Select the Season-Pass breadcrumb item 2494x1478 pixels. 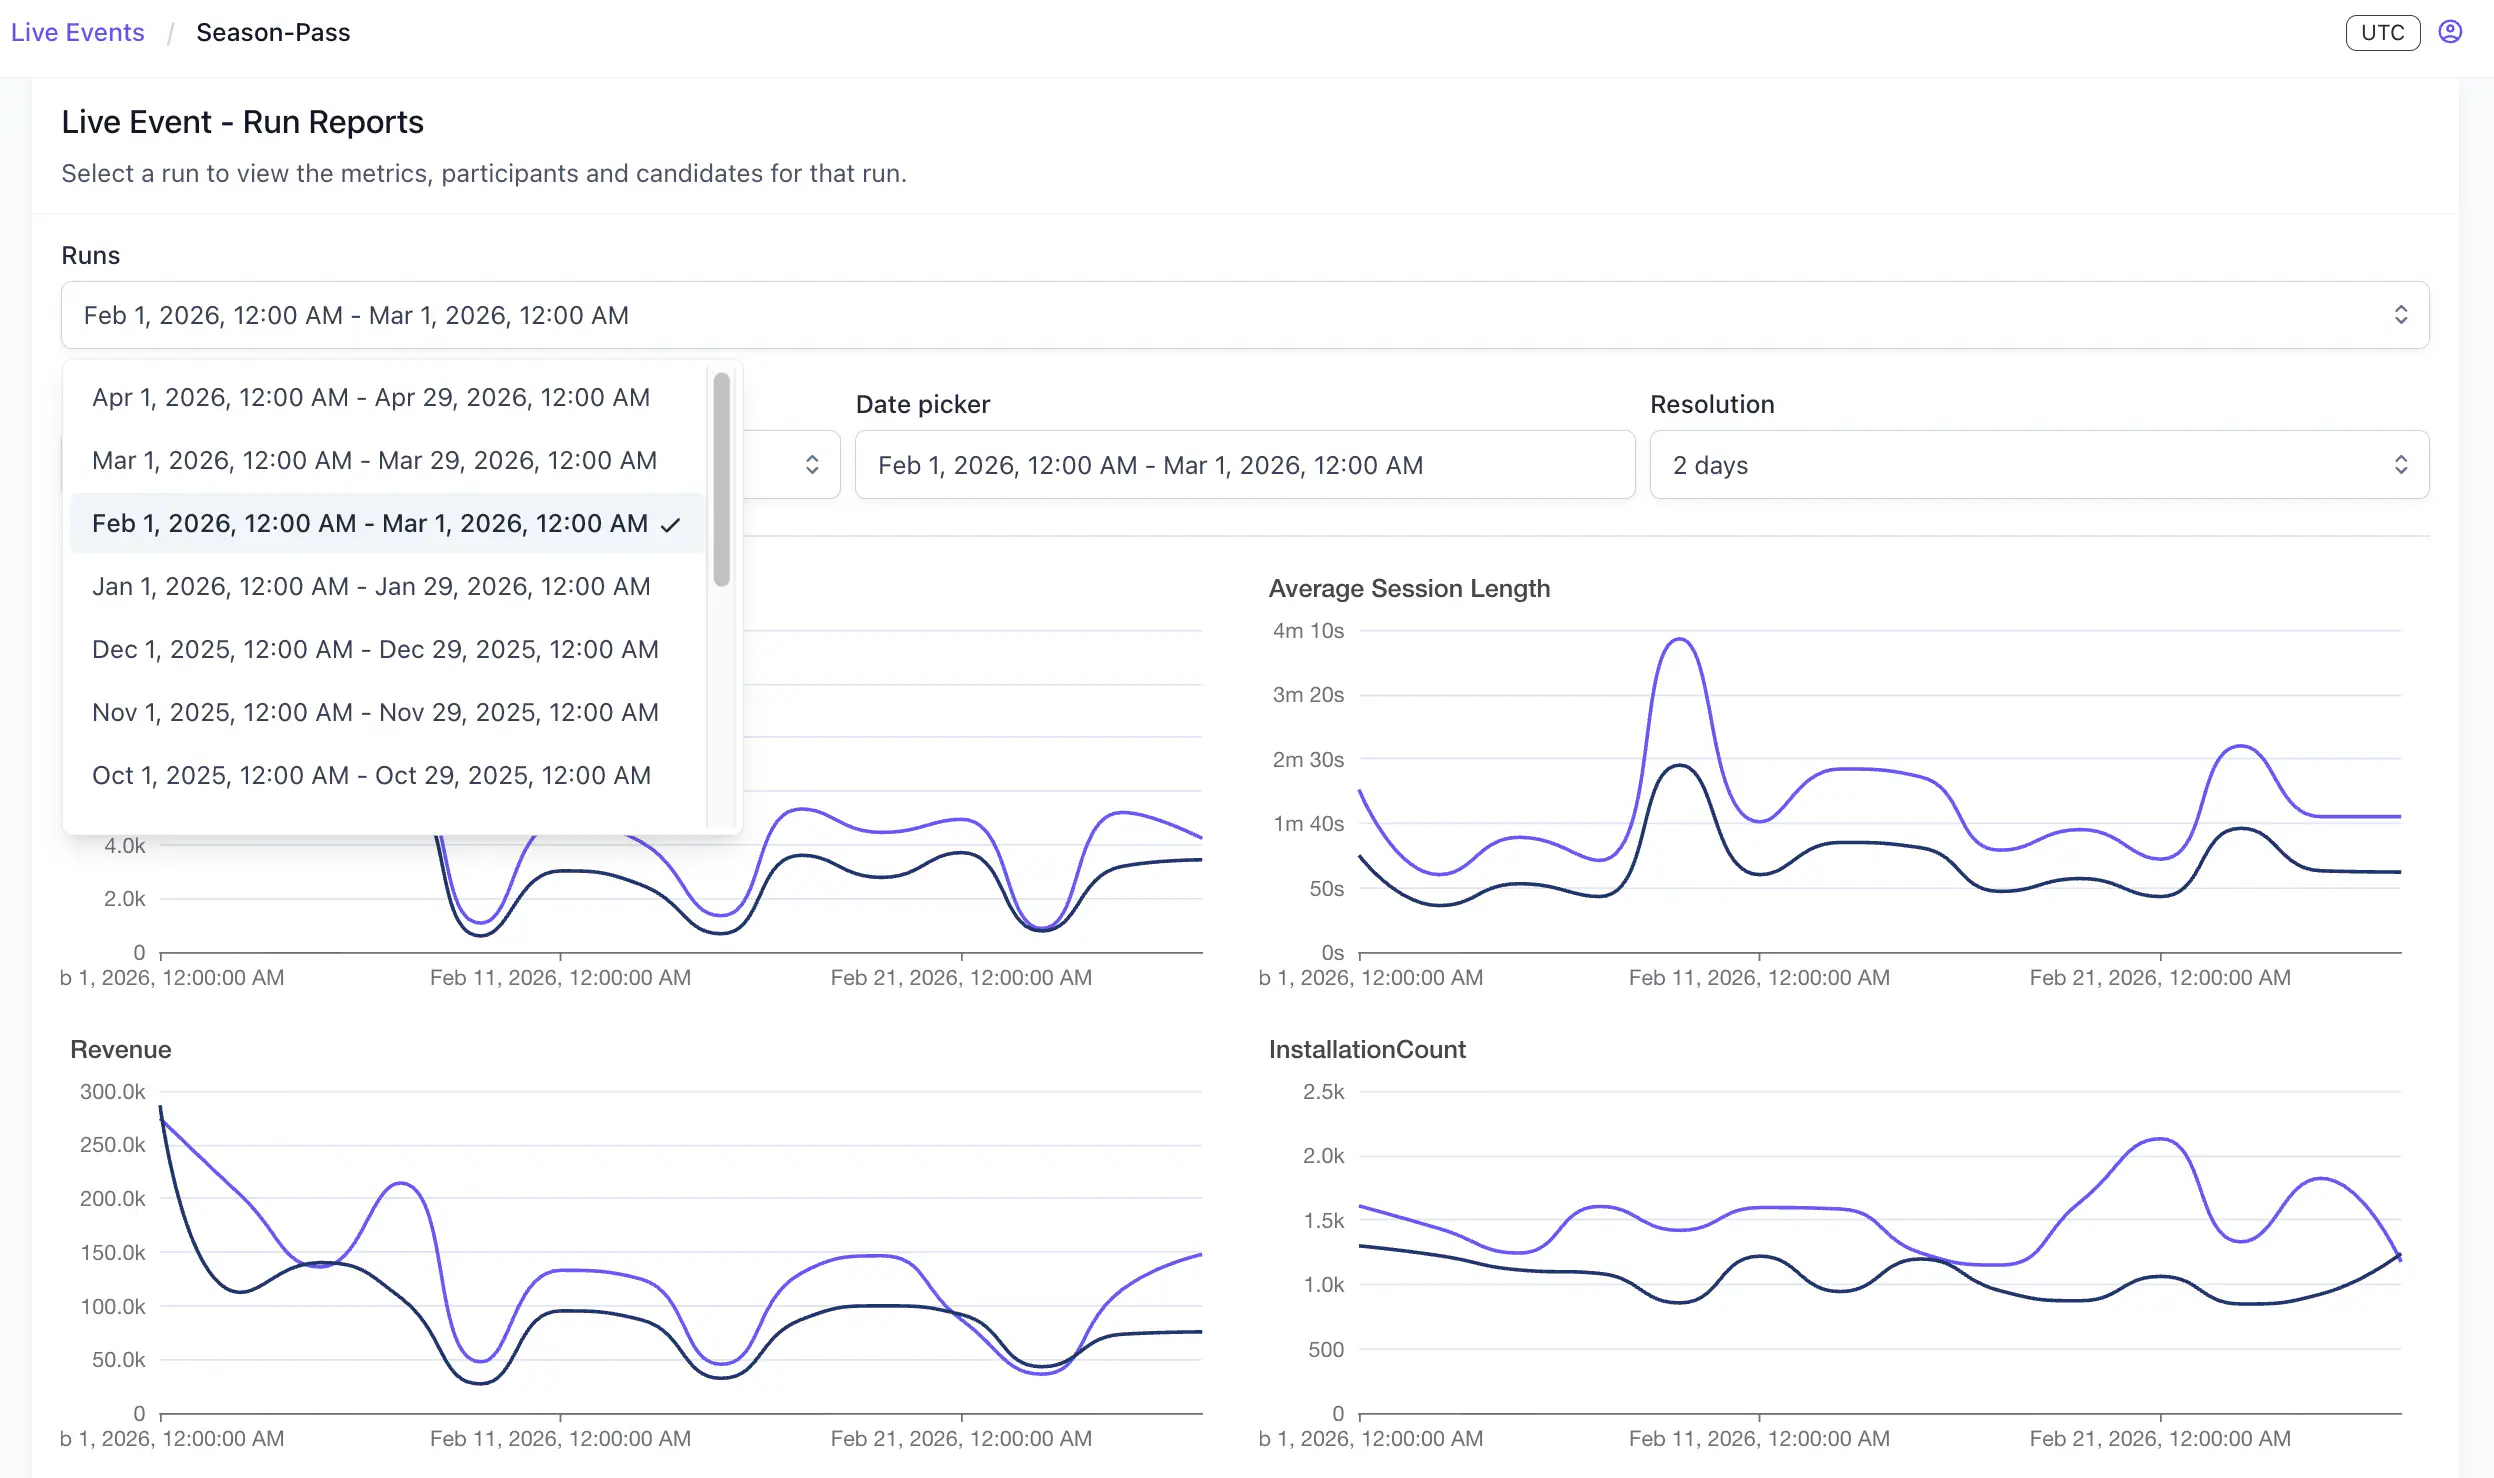coord(273,32)
